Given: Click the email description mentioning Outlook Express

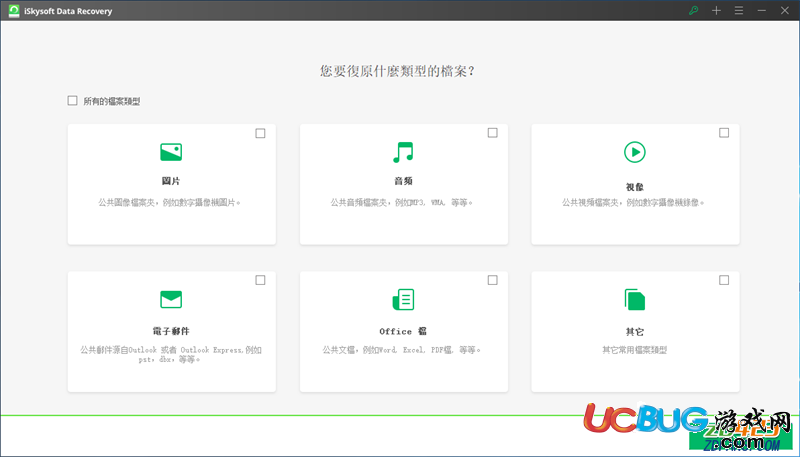Looking at the screenshot, I should click(171, 354).
